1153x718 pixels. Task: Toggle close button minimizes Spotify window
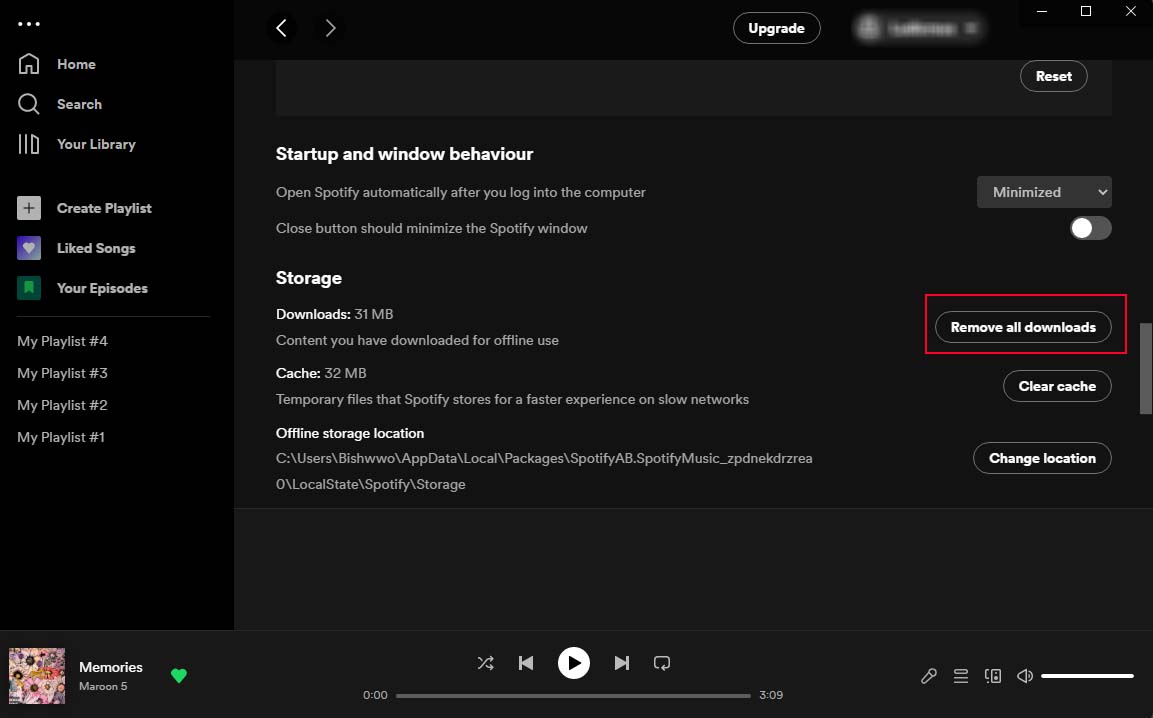[x=1090, y=228]
